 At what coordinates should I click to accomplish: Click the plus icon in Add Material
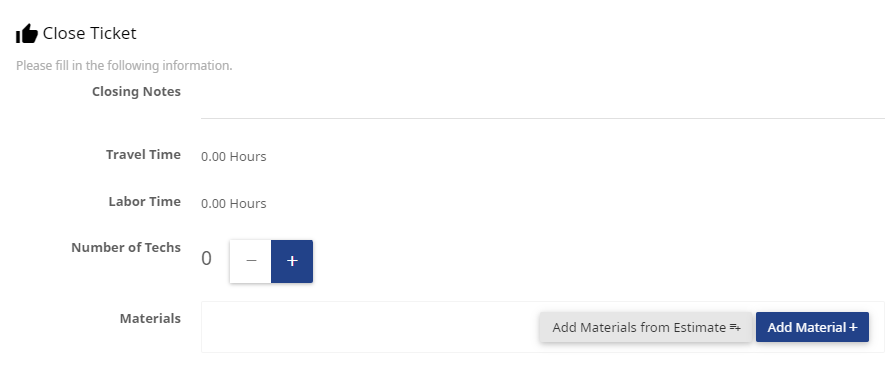[853, 327]
